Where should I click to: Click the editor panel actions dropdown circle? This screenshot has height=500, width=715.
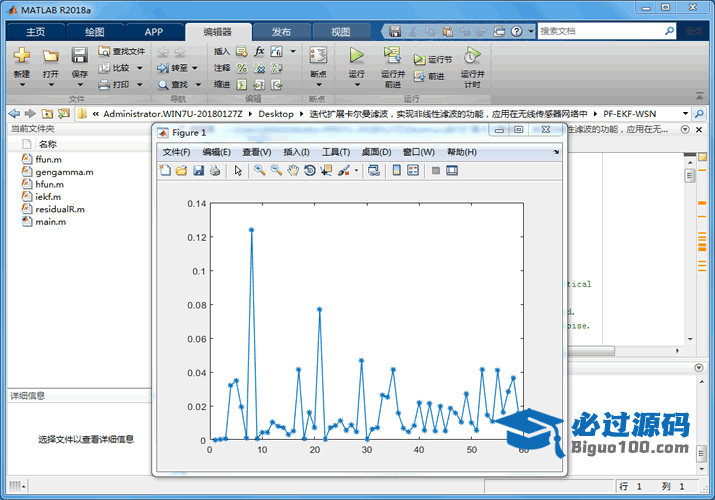point(685,129)
